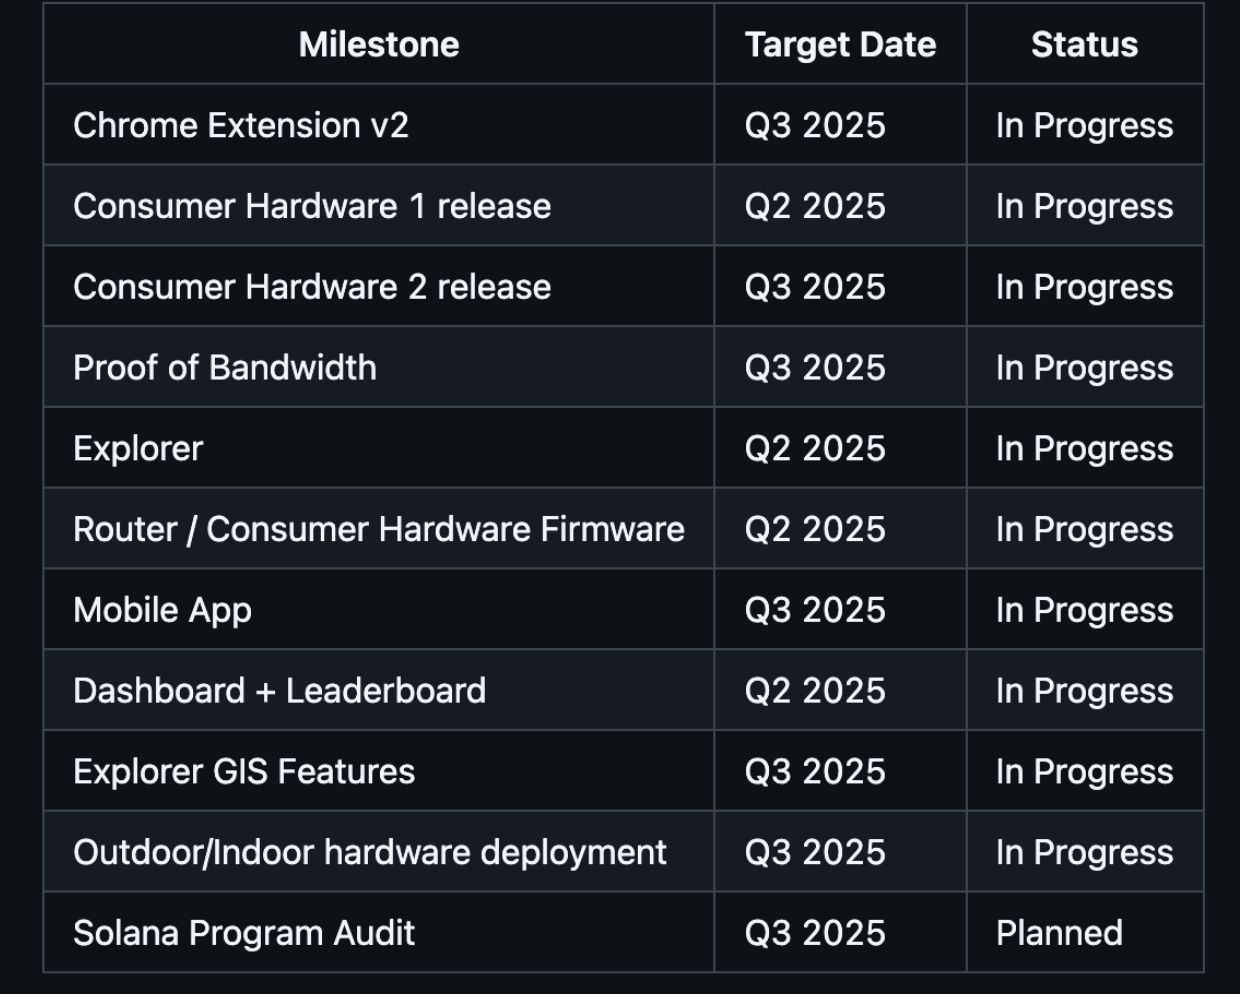Click the Planned status of Solana audit
Image resolution: width=1240 pixels, height=994 pixels.
point(1059,933)
